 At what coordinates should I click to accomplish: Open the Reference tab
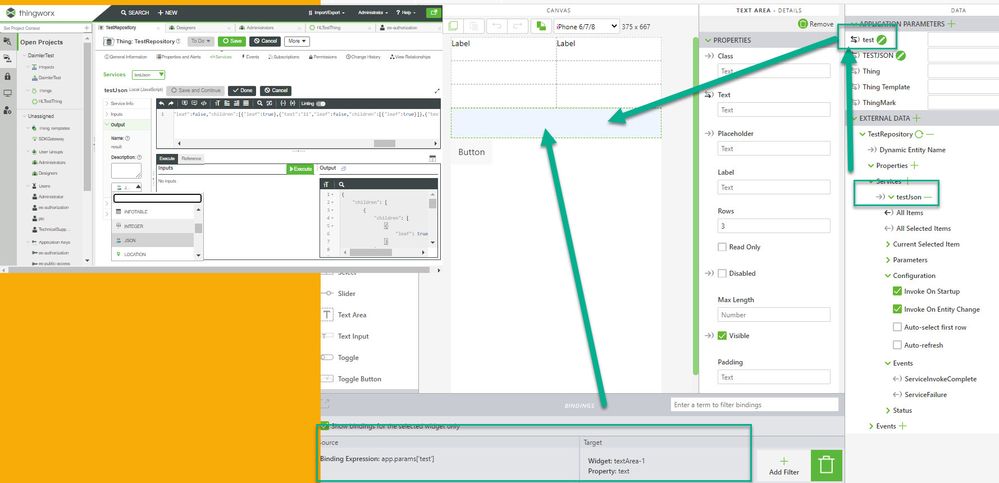[x=190, y=158]
